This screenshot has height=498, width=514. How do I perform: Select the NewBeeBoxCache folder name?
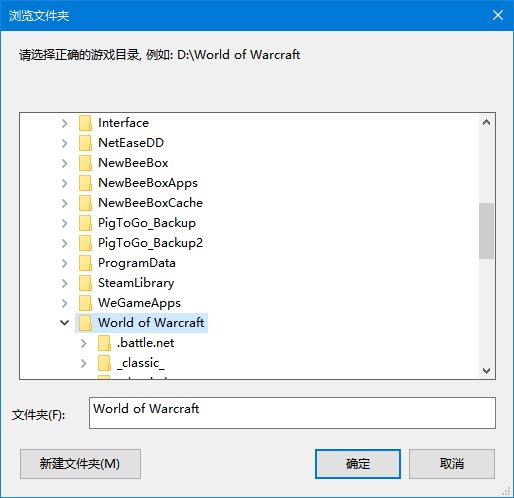(150, 203)
